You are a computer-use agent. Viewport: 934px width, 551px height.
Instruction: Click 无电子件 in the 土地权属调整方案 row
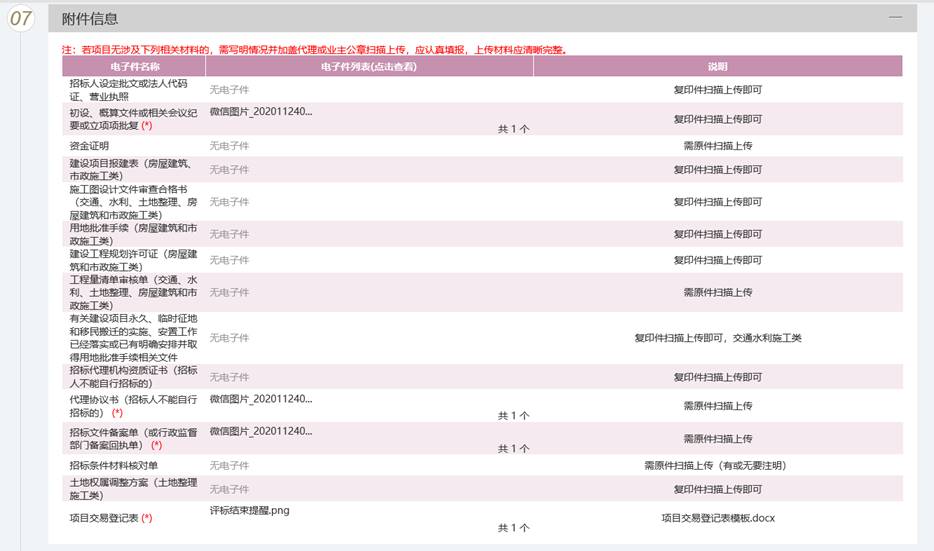pyautogui.click(x=229, y=489)
